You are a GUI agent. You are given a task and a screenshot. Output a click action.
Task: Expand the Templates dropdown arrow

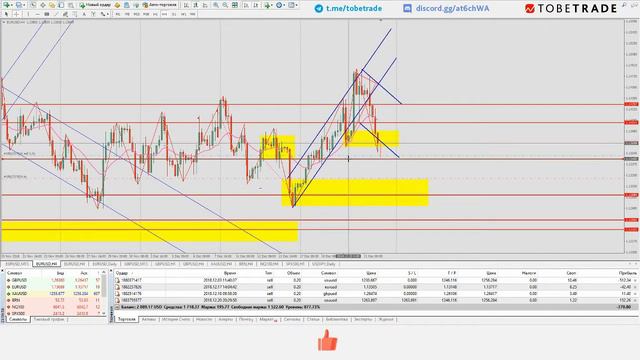296,5
